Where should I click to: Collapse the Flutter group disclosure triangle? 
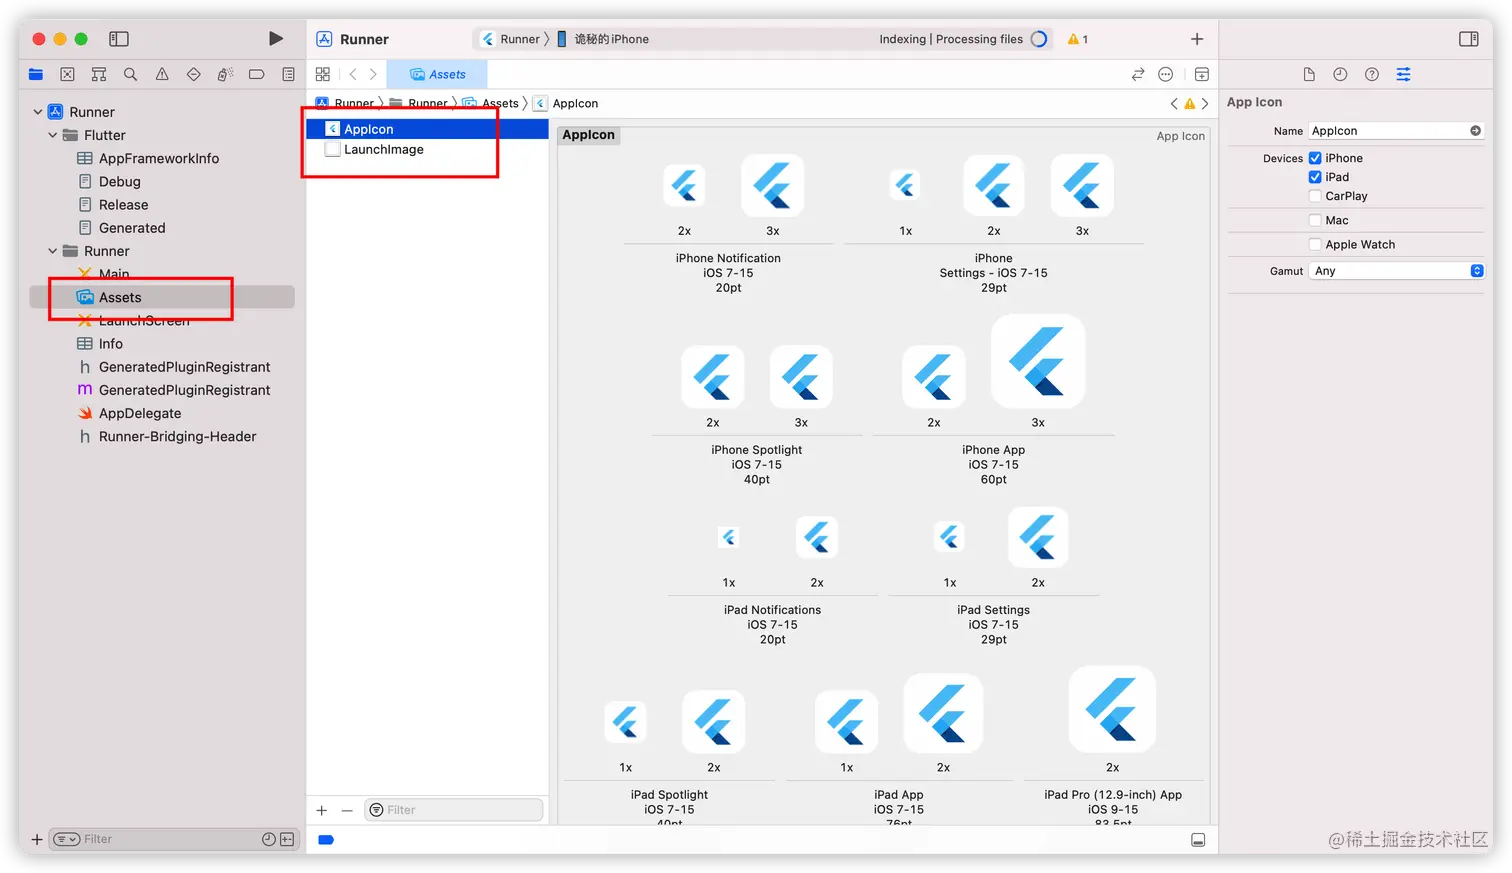[x=53, y=135]
